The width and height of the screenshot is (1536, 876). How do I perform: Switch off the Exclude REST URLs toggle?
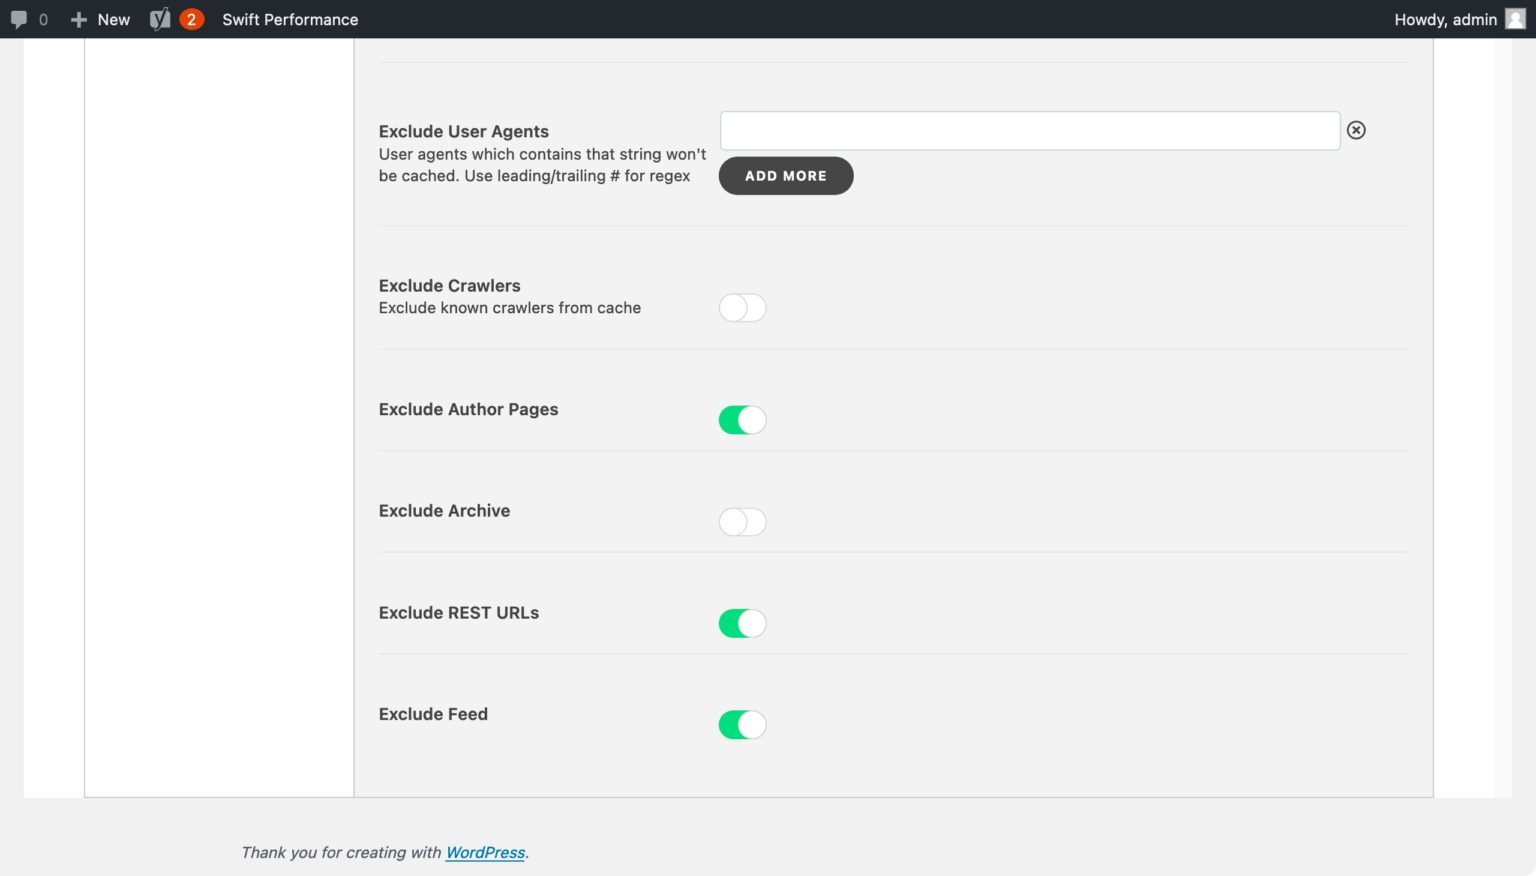[x=742, y=623]
